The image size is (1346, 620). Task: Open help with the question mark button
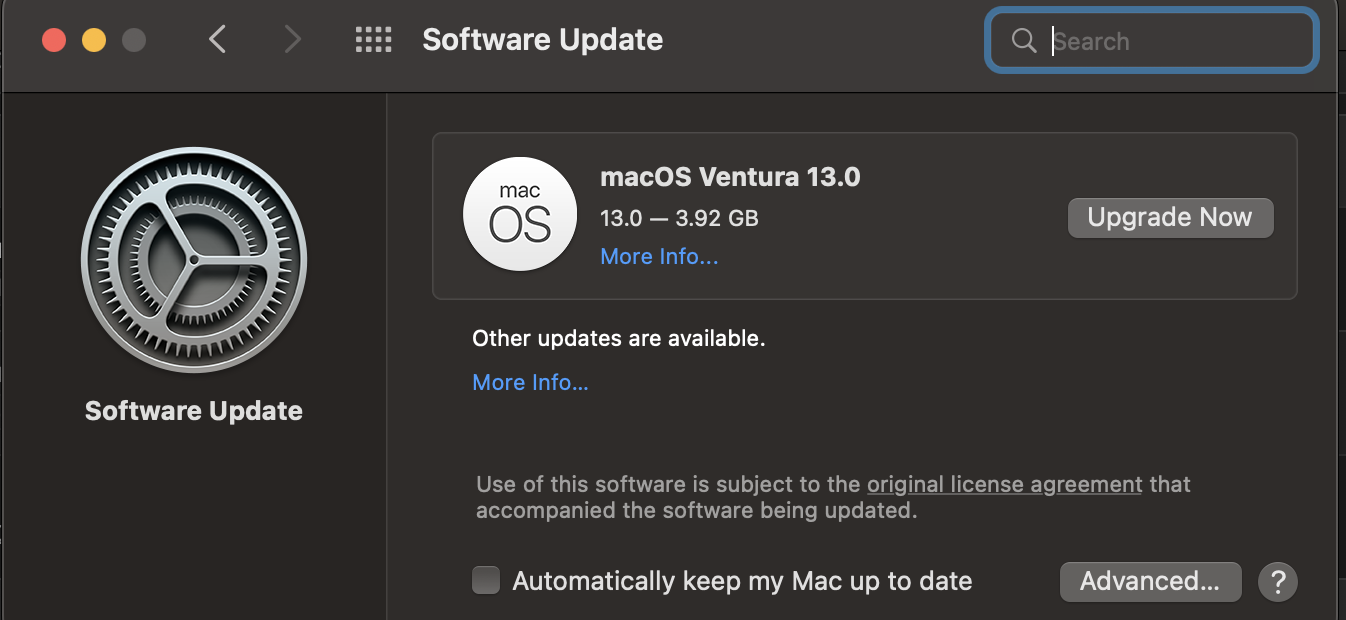tap(1277, 581)
